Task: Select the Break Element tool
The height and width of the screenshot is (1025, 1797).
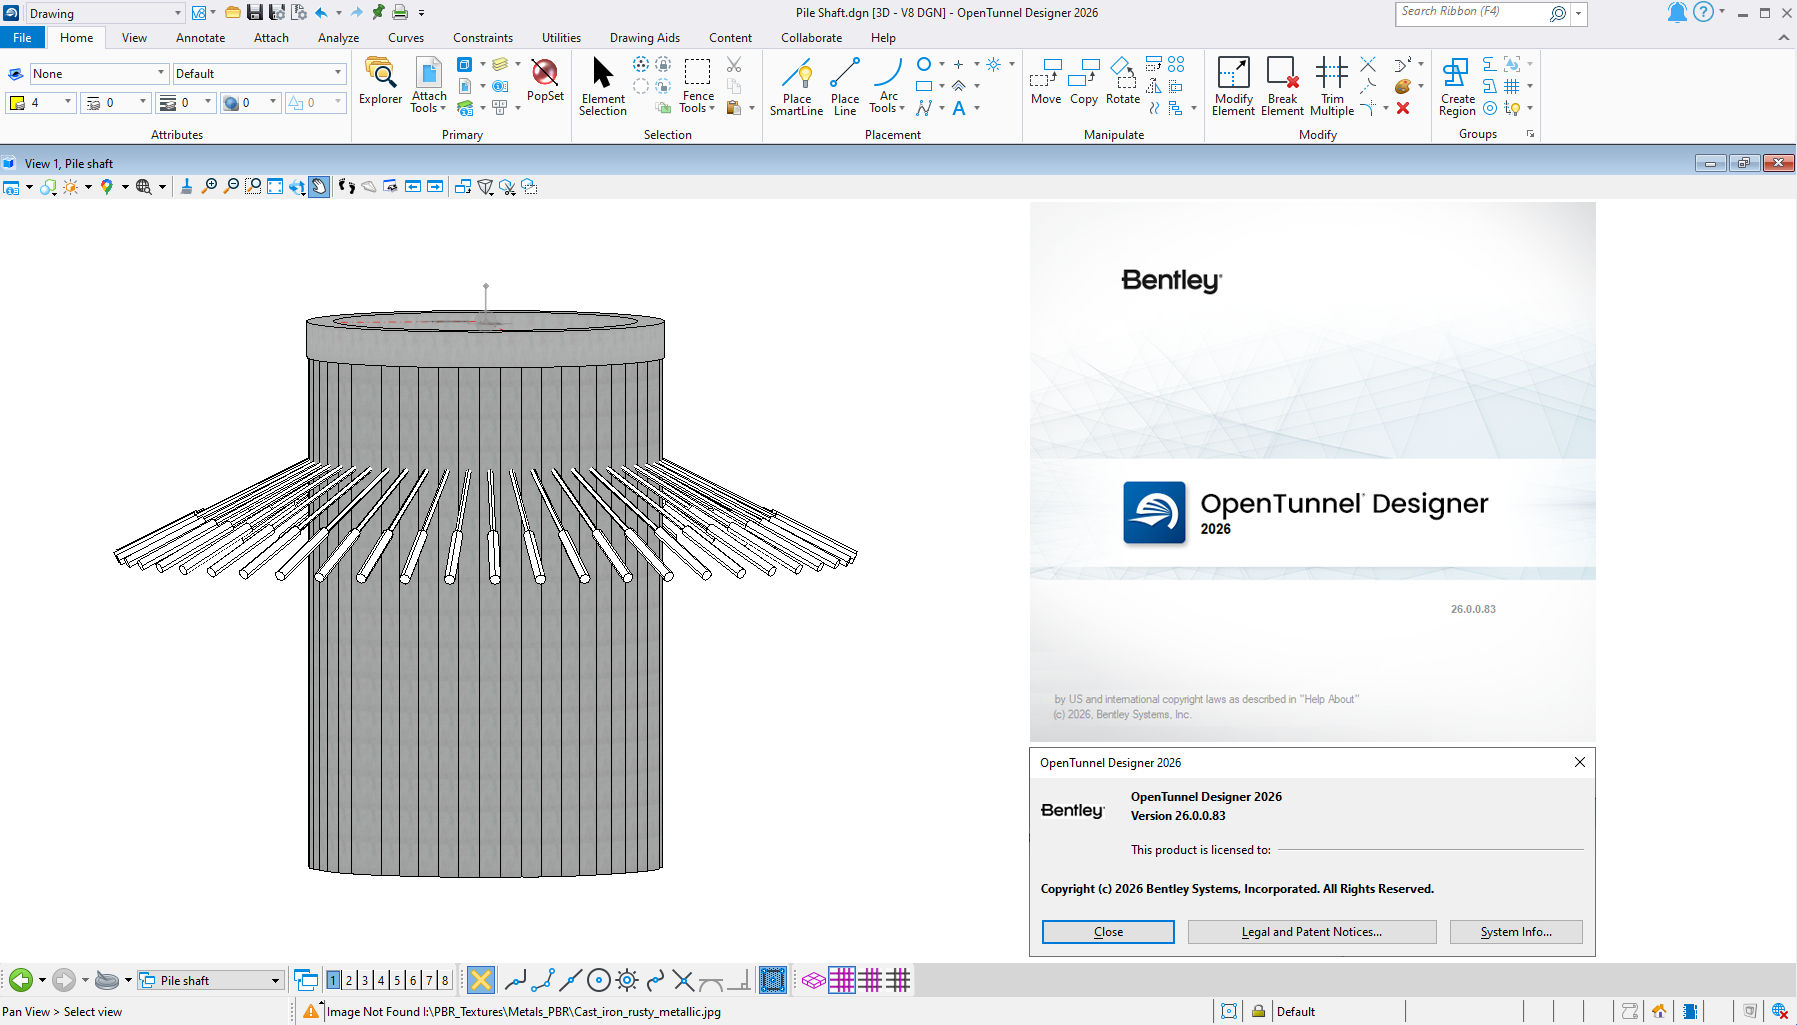Action: (1282, 87)
